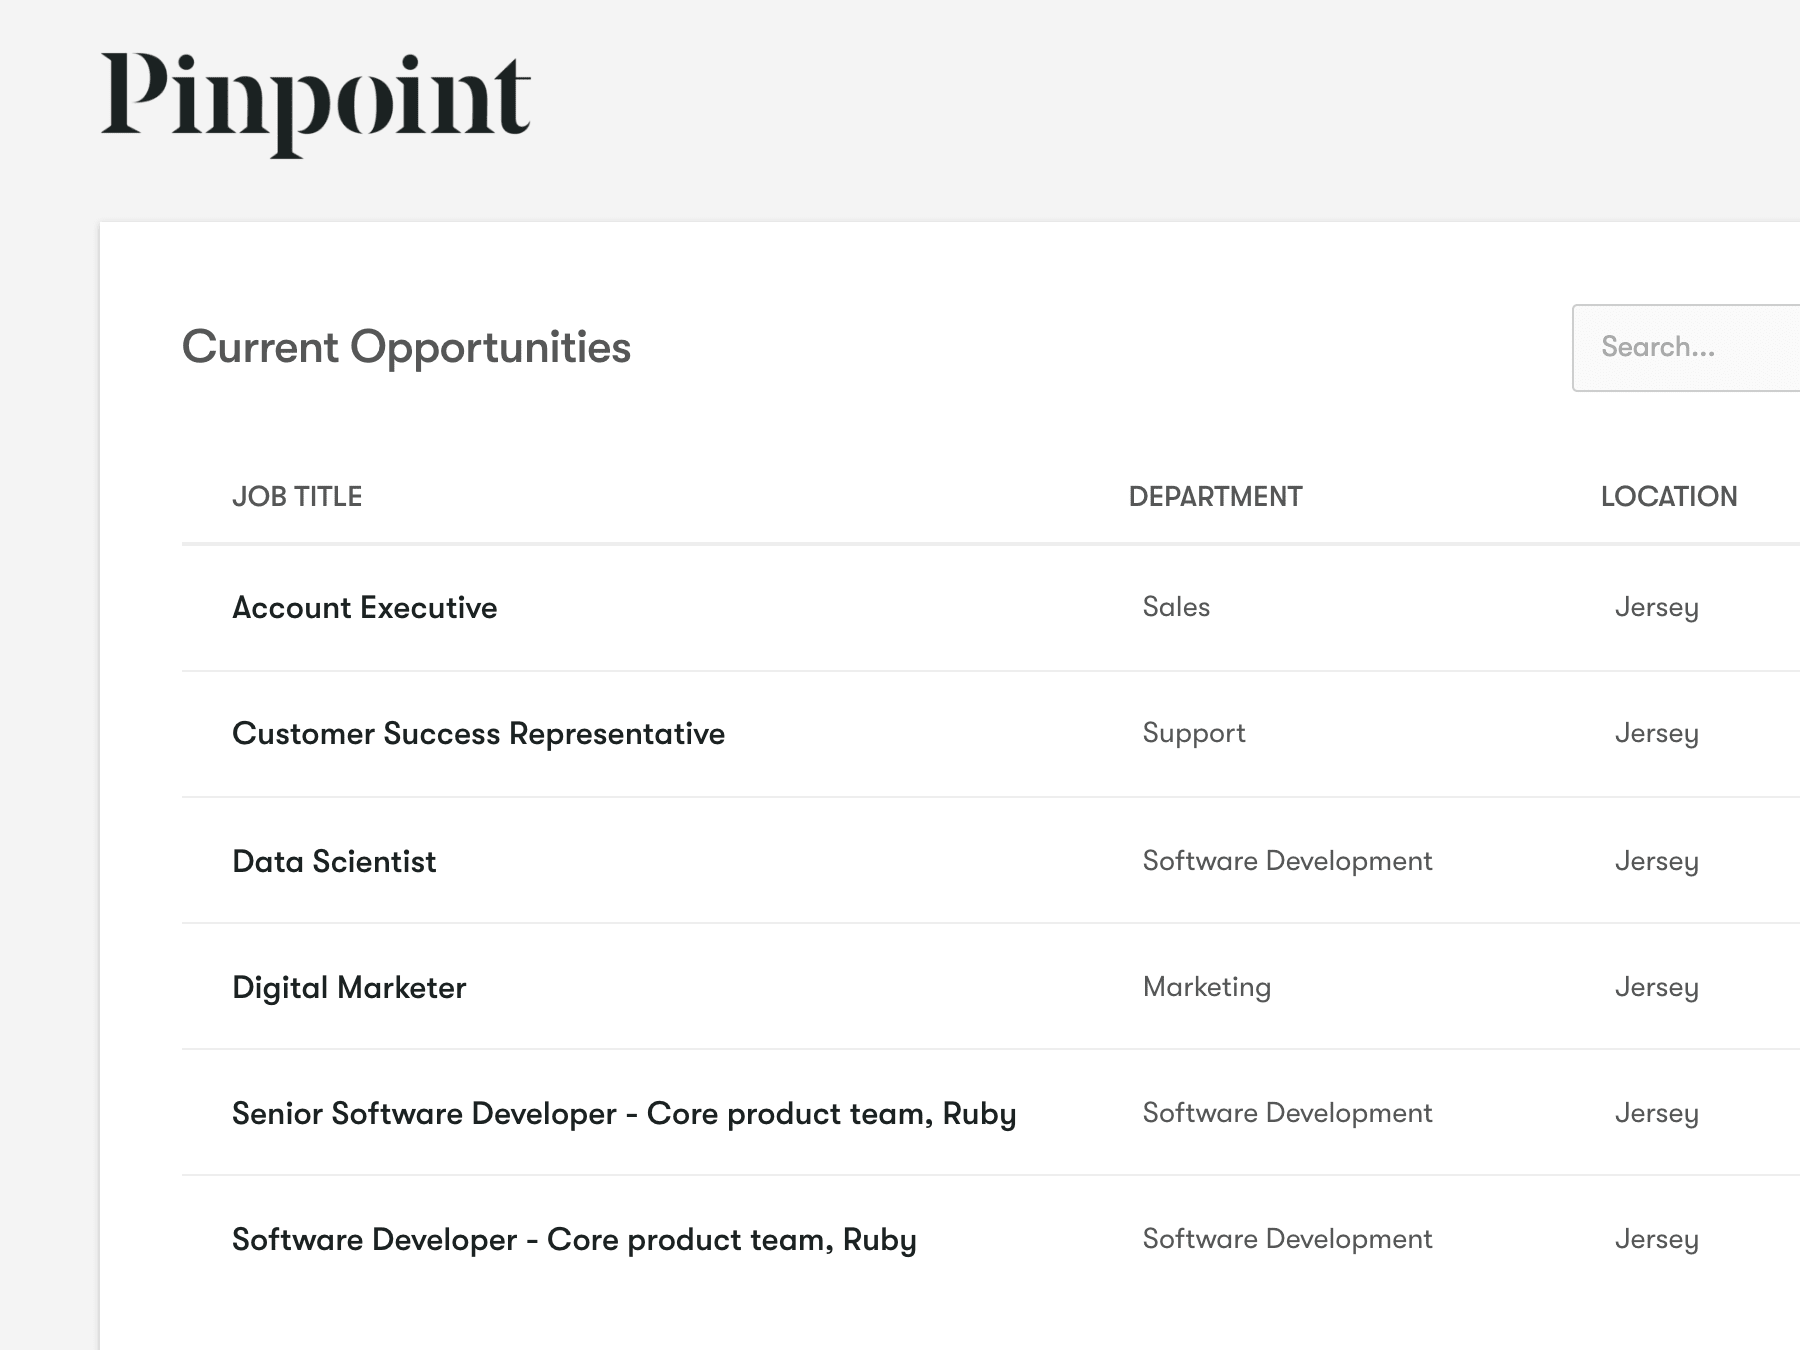Click Jersey in the Software Developer - Core product team row
1800x1350 pixels.
1656,1240
